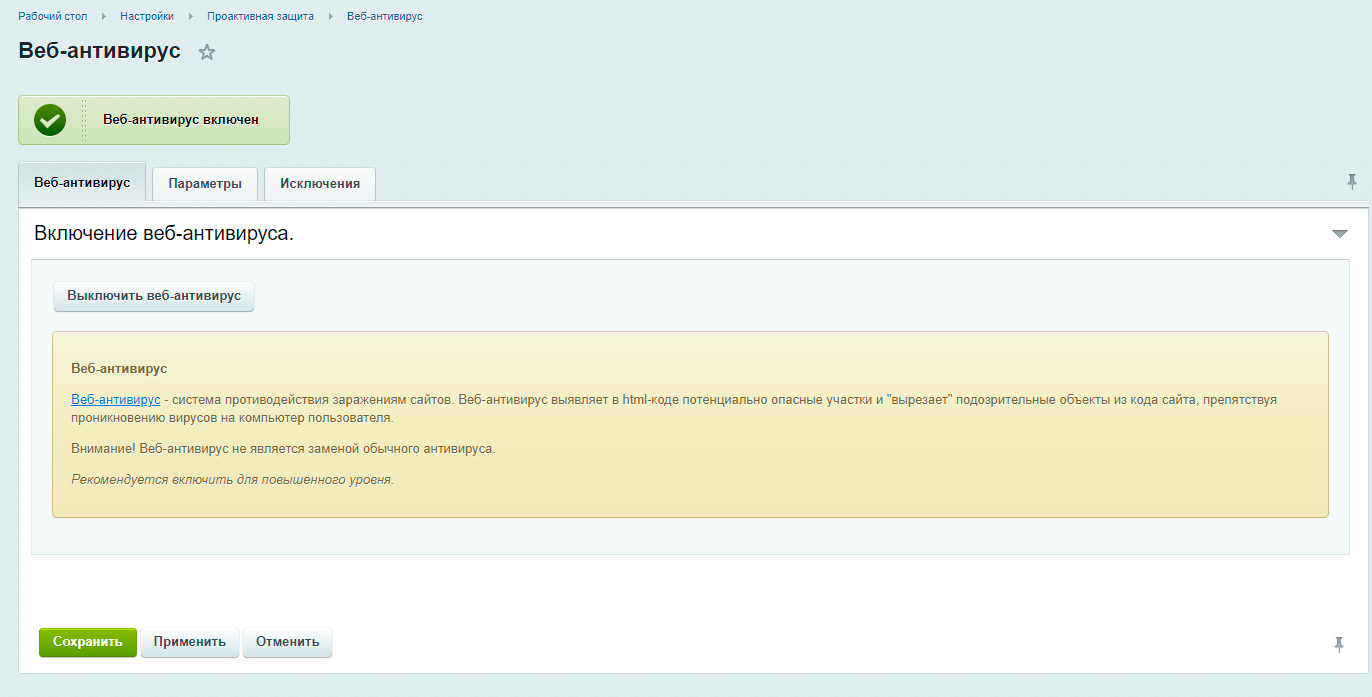
Task: Add page to favorites with star icon
Action: pyautogui.click(x=207, y=53)
